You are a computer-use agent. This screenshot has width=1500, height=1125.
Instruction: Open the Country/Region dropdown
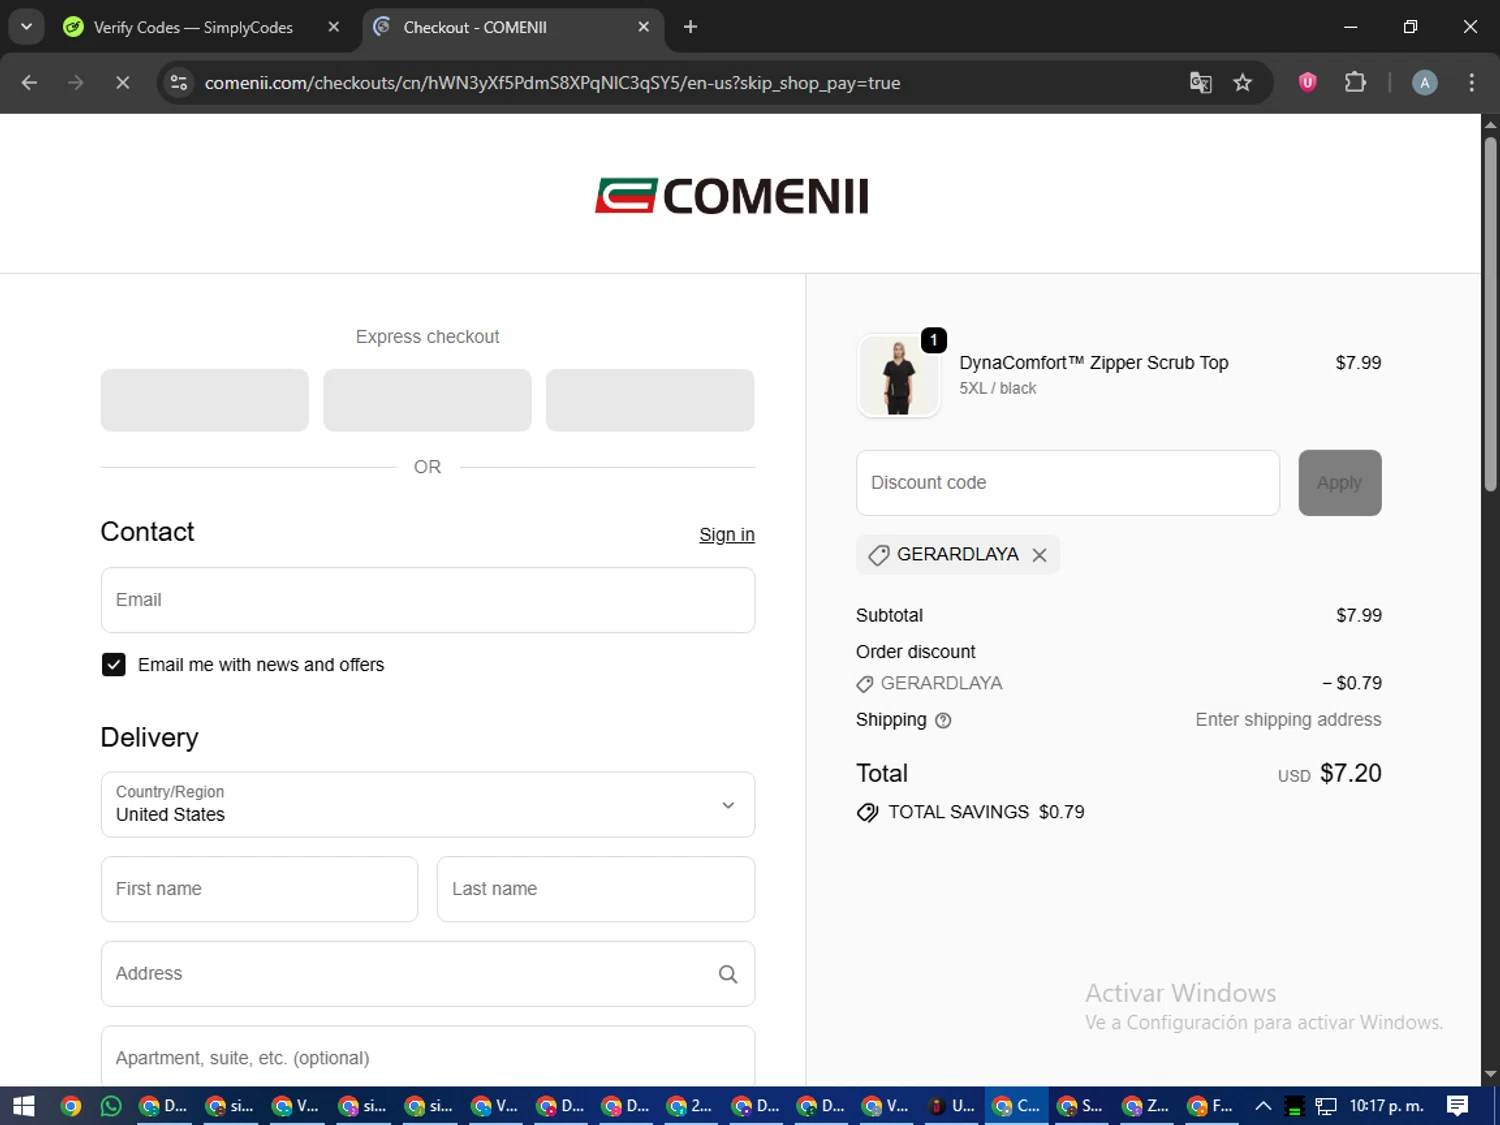(x=428, y=804)
